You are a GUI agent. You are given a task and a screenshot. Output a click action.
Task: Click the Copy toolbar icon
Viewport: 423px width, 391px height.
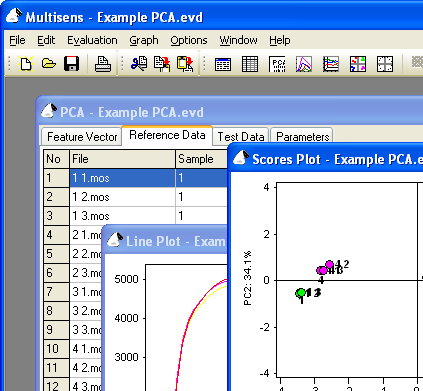[162, 64]
